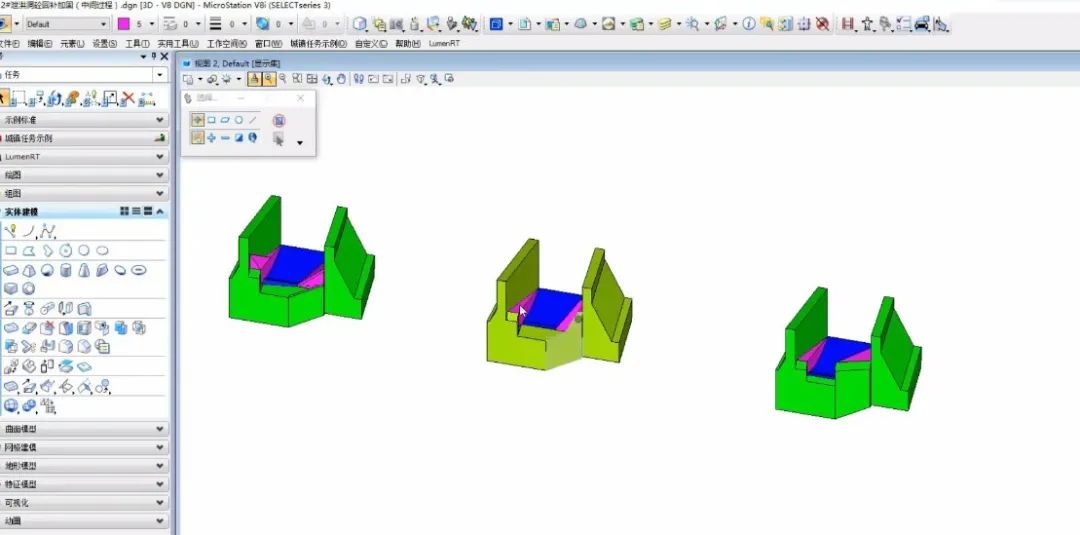Viewport: 1080px width, 535px height.
Task: Click the Pan View hand icon
Action: [341, 79]
